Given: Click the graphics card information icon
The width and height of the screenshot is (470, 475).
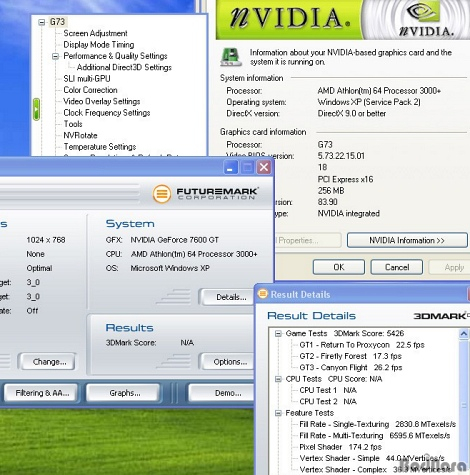Looking at the screenshot, I should [x=231, y=57].
